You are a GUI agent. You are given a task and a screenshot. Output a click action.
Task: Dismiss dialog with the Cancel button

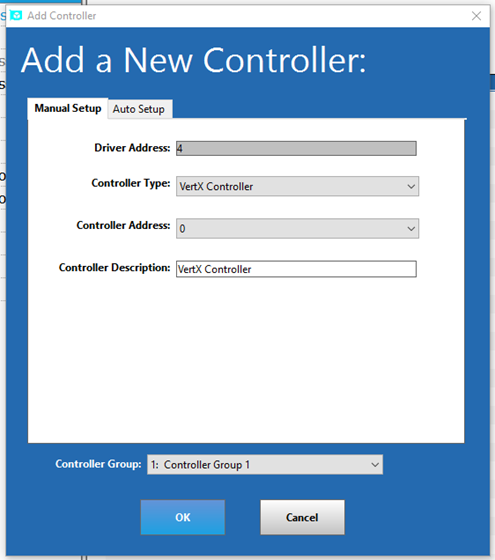tap(302, 517)
